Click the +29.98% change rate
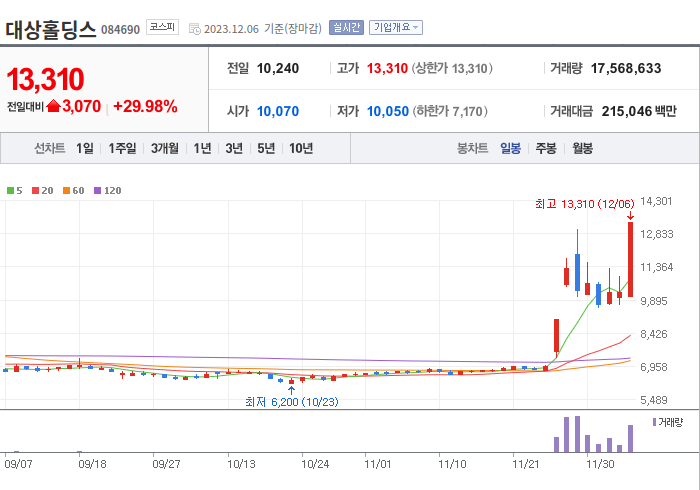The image size is (700, 490). (146, 107)
